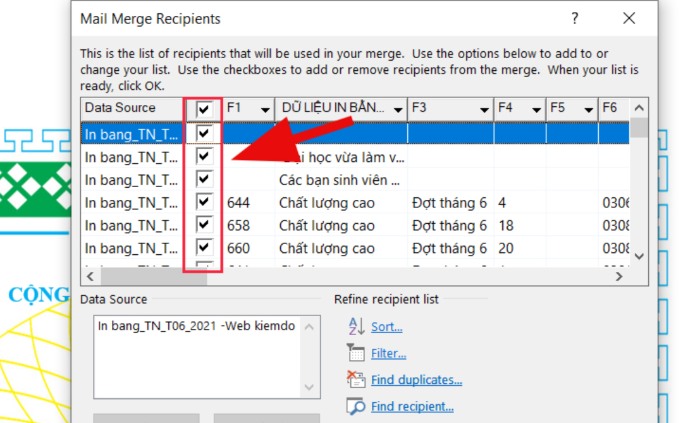
Task: Uncheck the recipient row with F1 value 660
Action: pyautogui.click(x=204, y=248)
